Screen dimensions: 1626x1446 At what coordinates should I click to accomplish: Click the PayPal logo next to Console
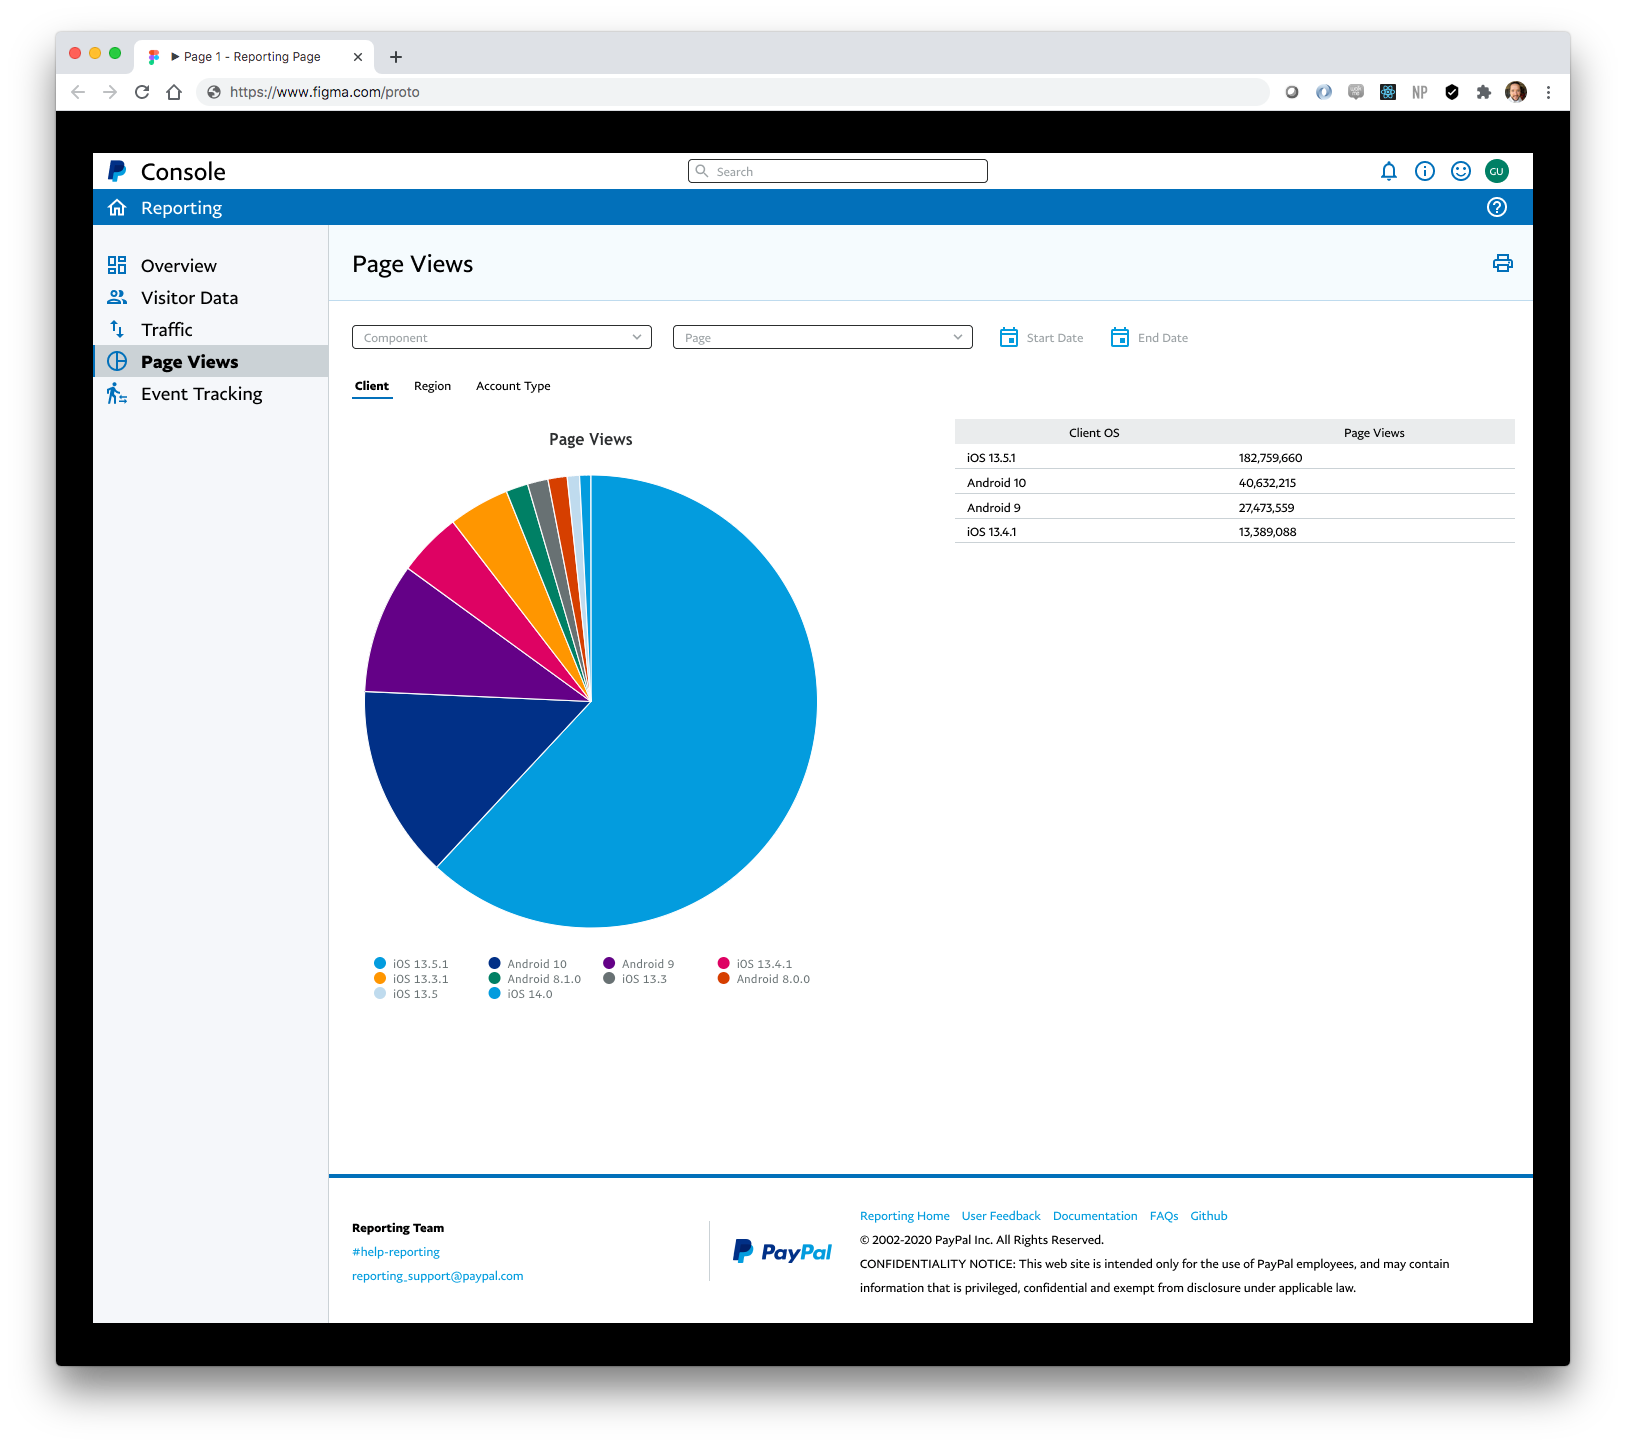pos(115,171)
